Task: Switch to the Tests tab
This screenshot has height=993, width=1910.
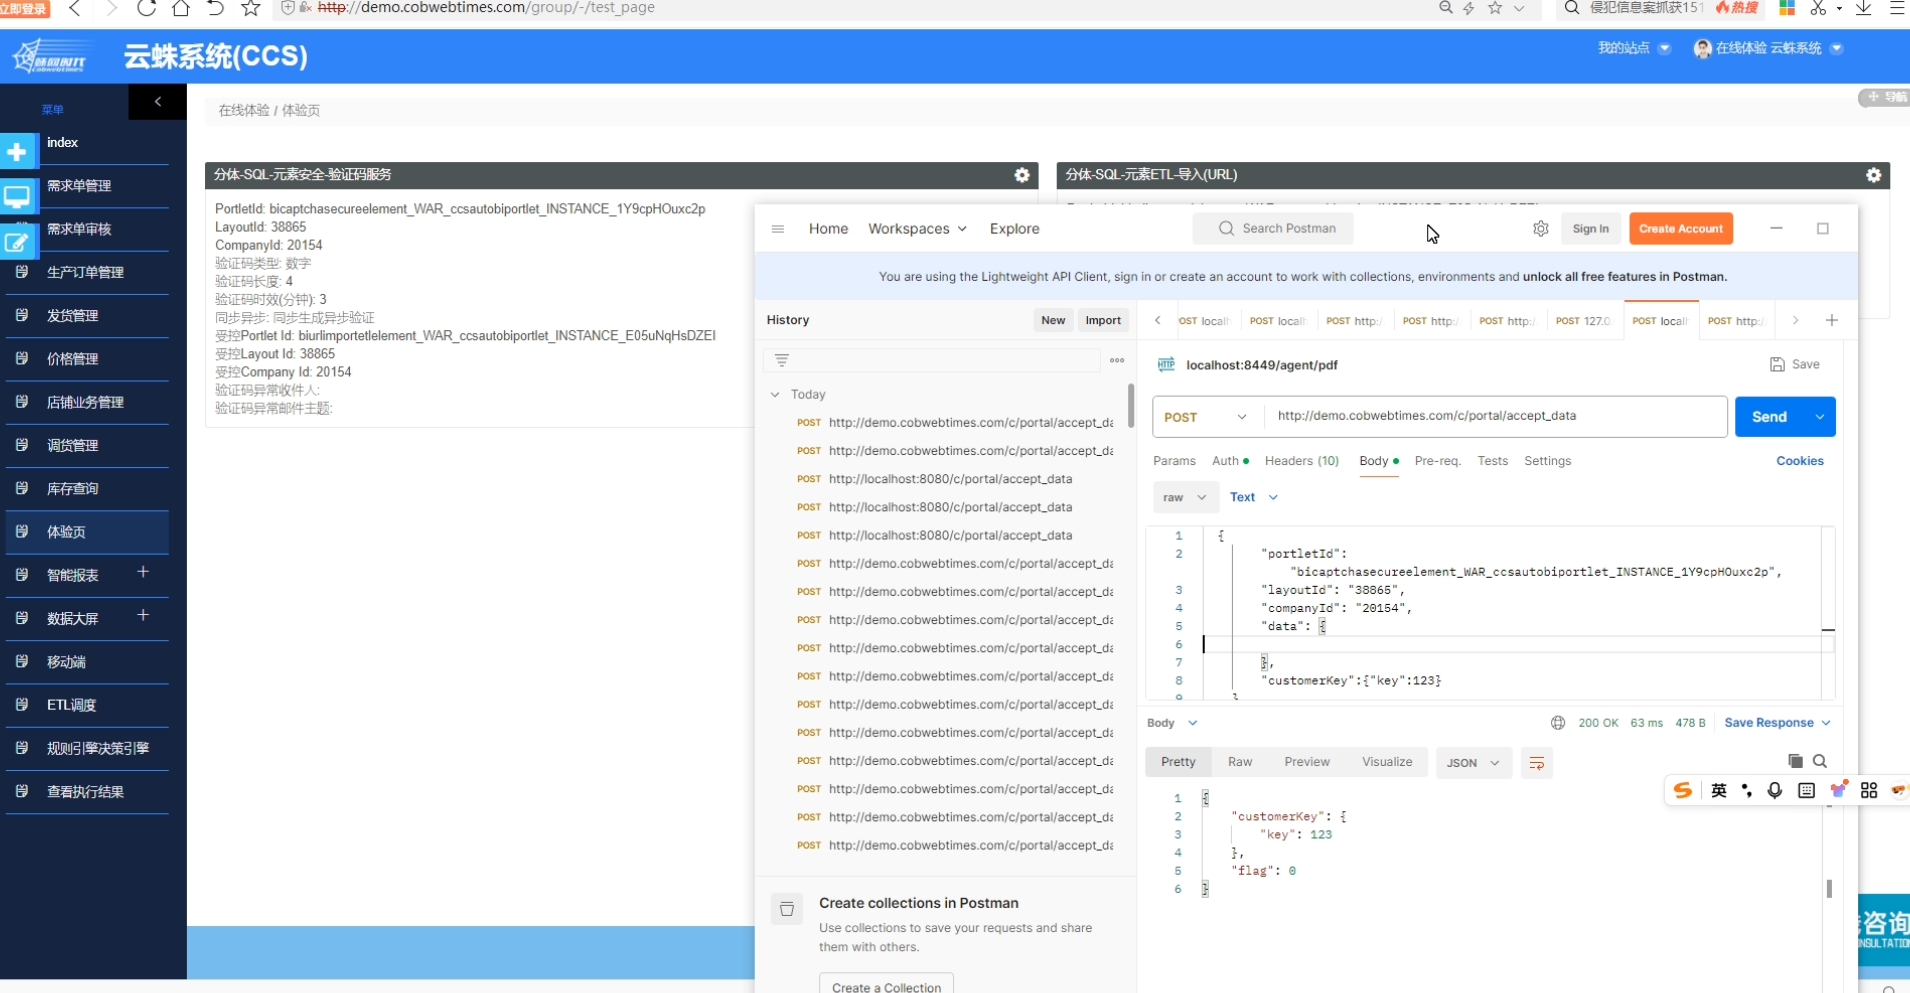Action: tap(1492, 461)
